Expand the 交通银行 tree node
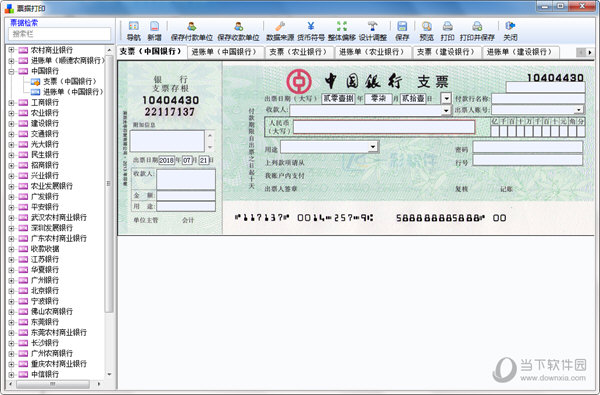This screenshot has height=395, width=600. (x=11, y=134)
